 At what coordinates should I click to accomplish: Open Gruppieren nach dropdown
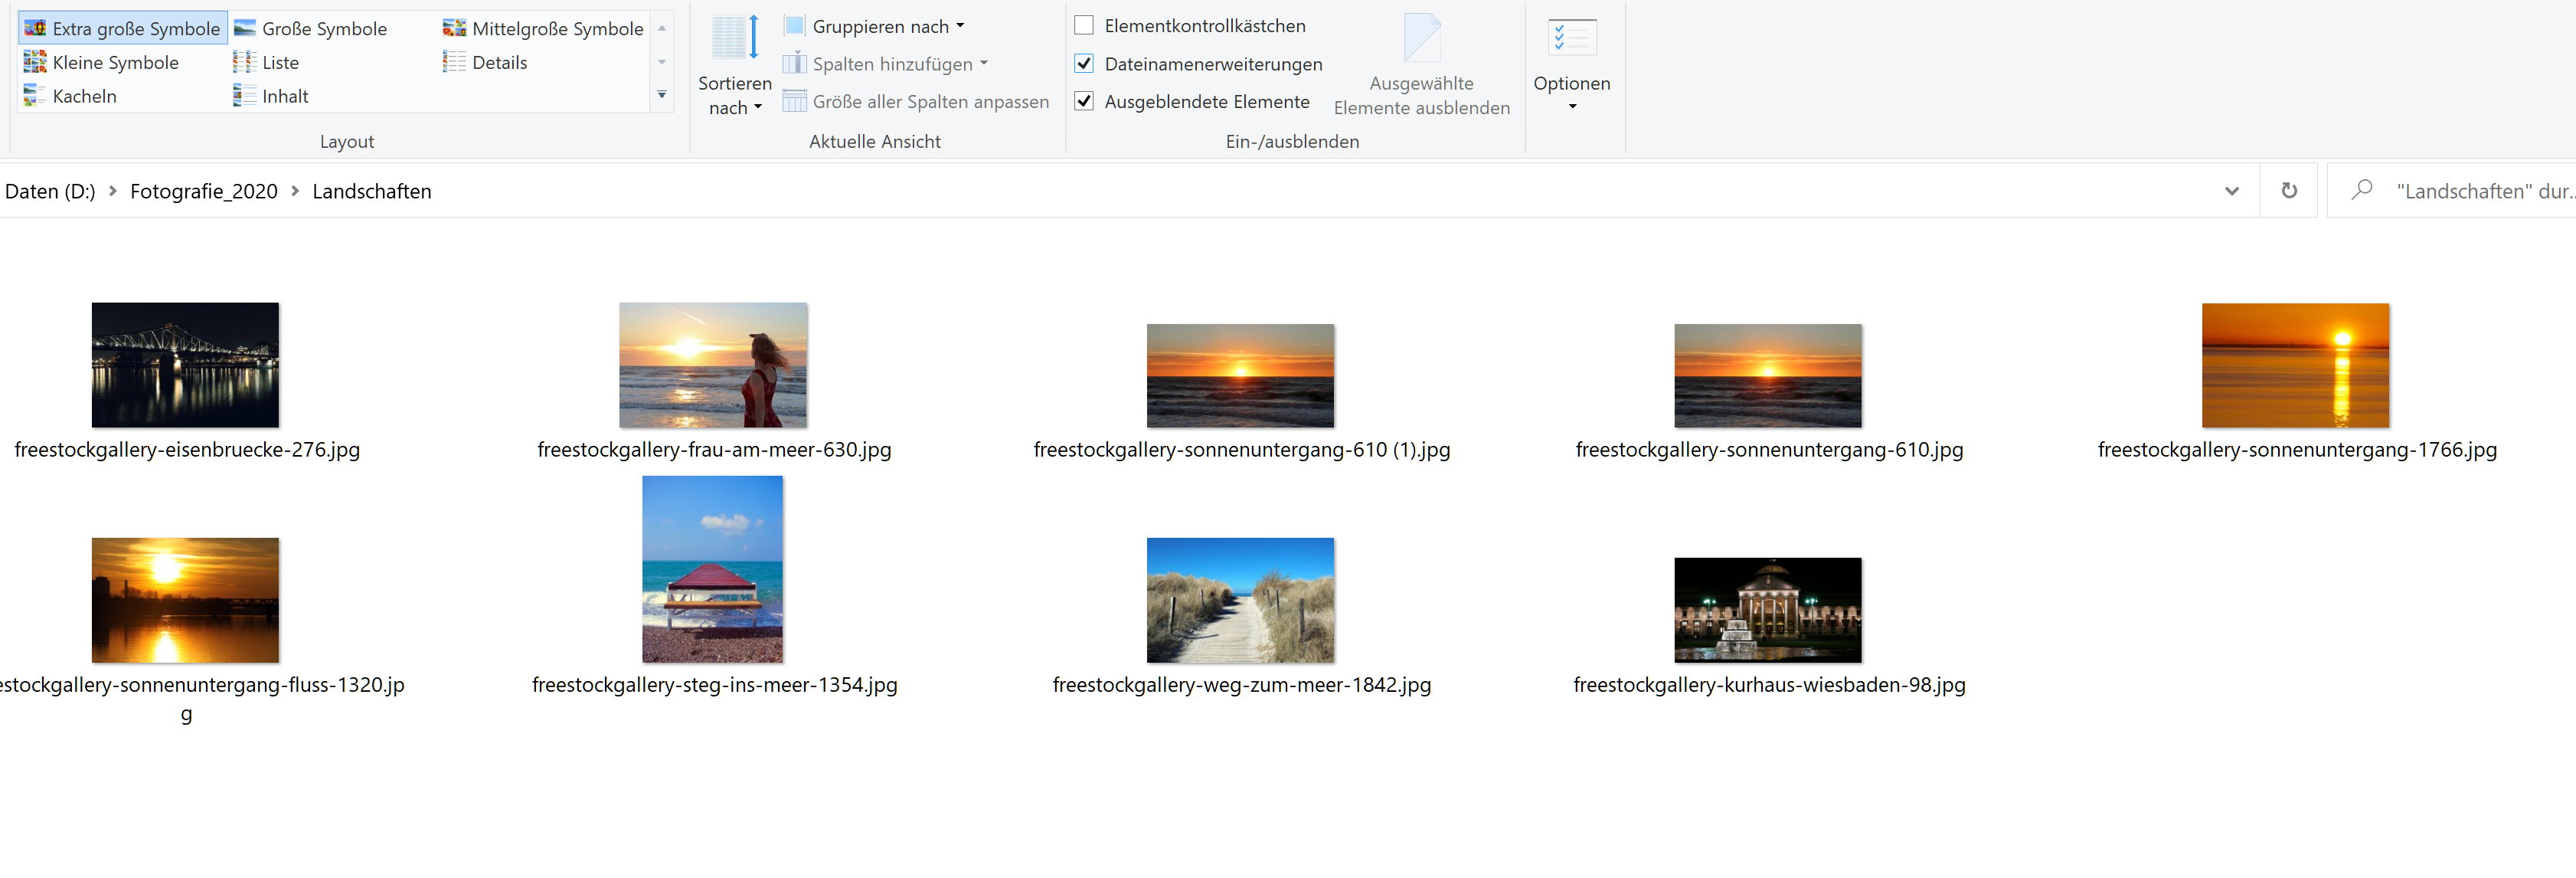[875, 26]
